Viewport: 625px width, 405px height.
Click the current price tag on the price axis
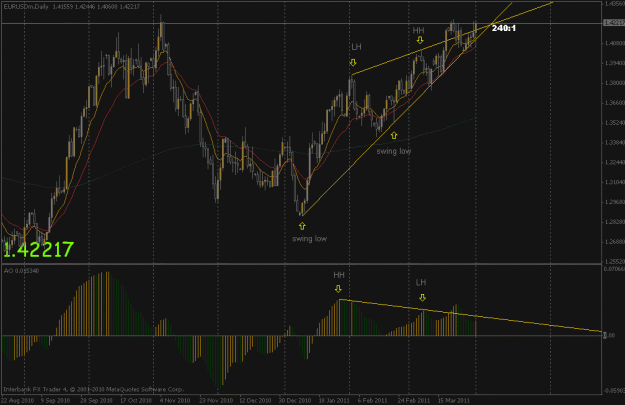tap(614, 23)
